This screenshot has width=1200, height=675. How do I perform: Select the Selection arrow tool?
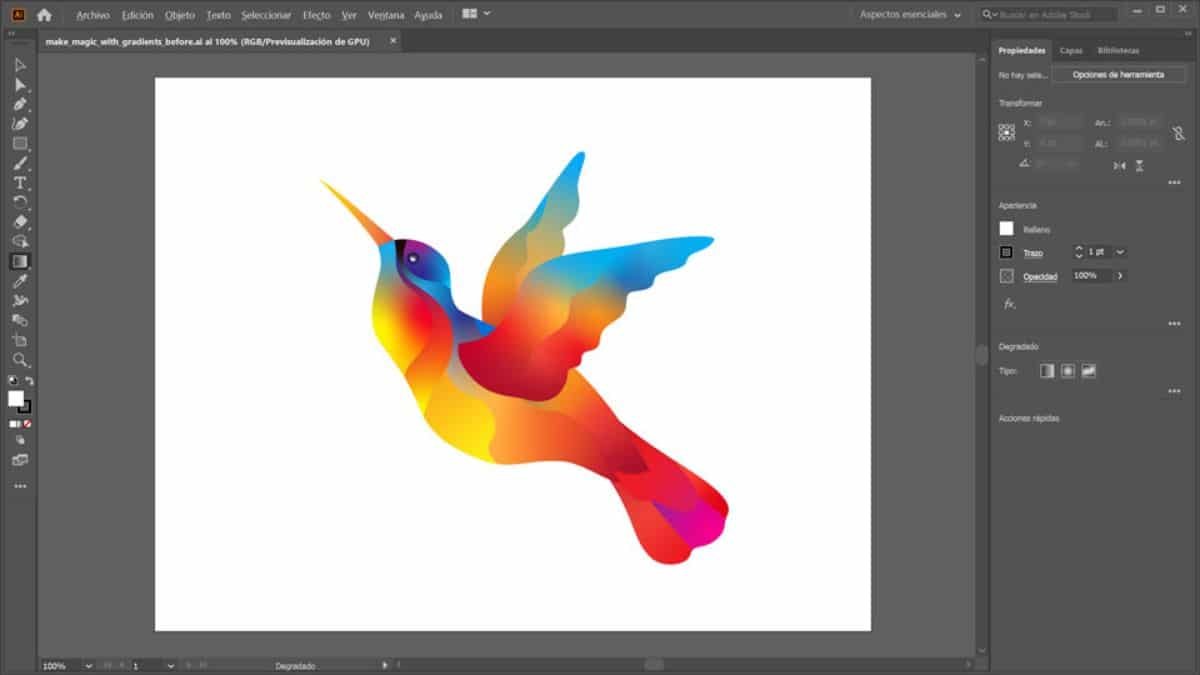[20, 65]
